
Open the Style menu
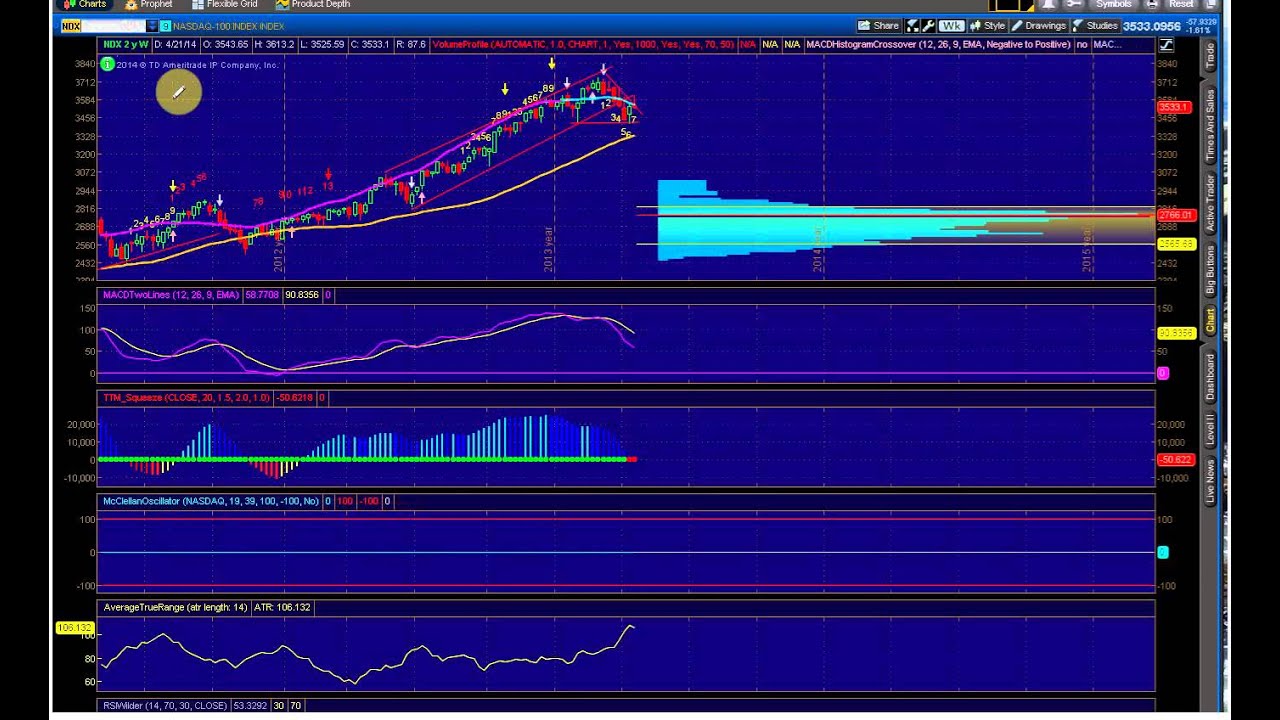[x=987, y=26]
